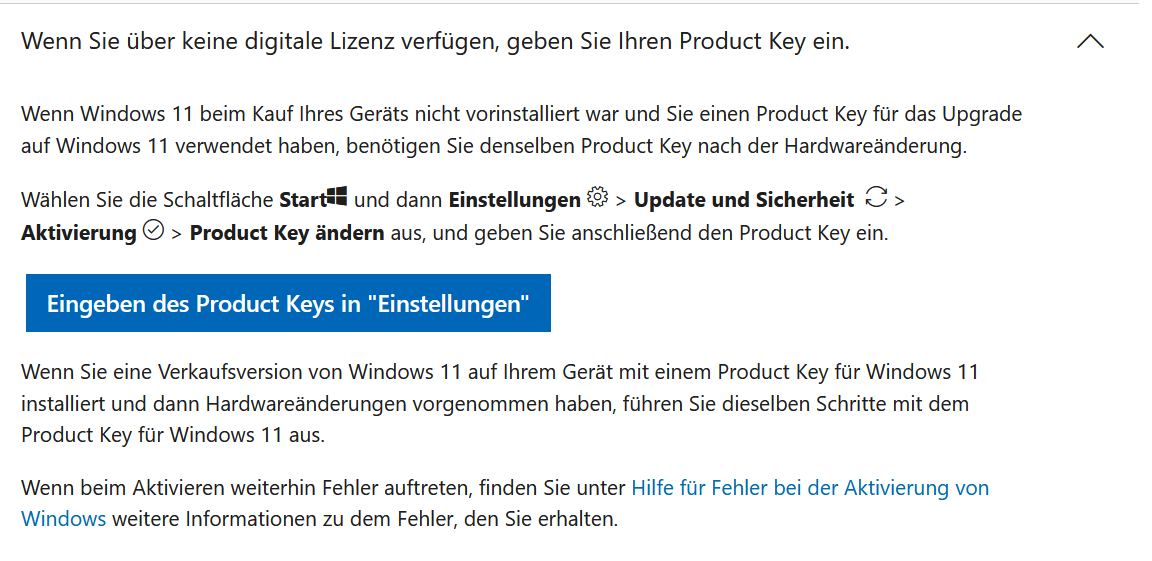Click the arrow separator after the gear icon

(620, 201)
